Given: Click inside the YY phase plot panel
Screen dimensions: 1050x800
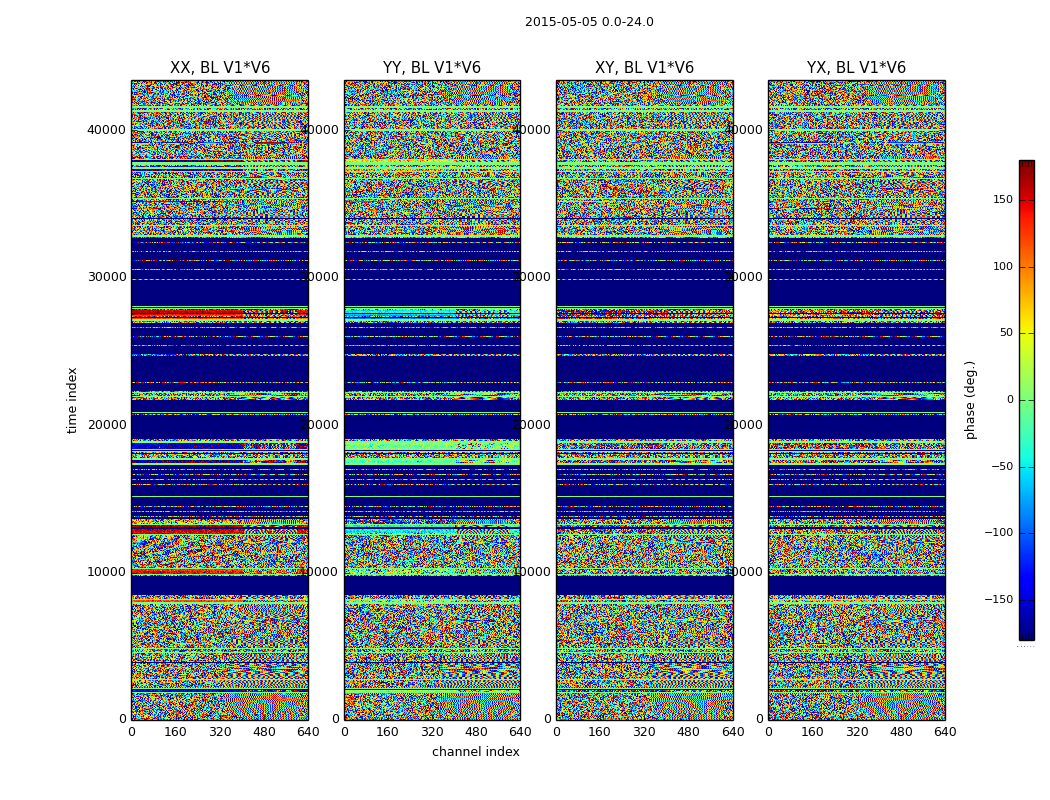Looking at the screenshot, I should coord(431,400).
